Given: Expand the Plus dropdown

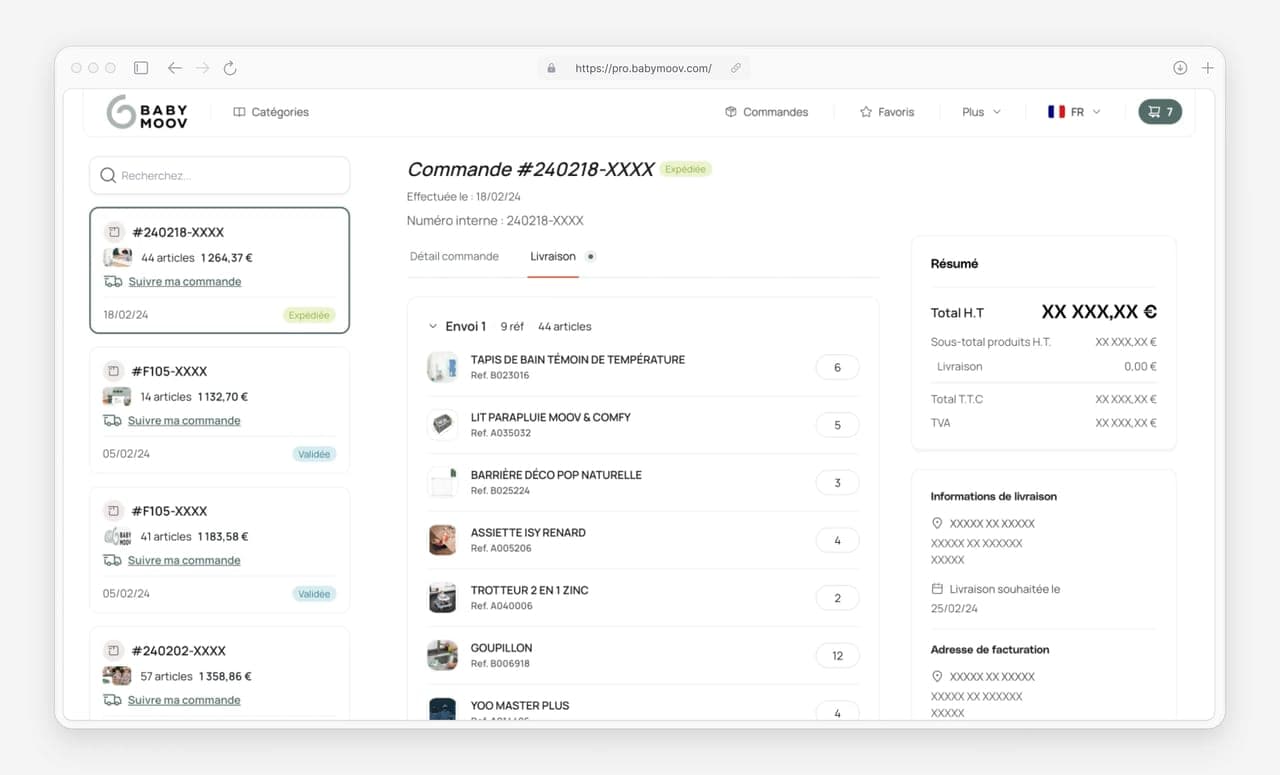Looking at the screenshot, I should click(x=981, y=112).
